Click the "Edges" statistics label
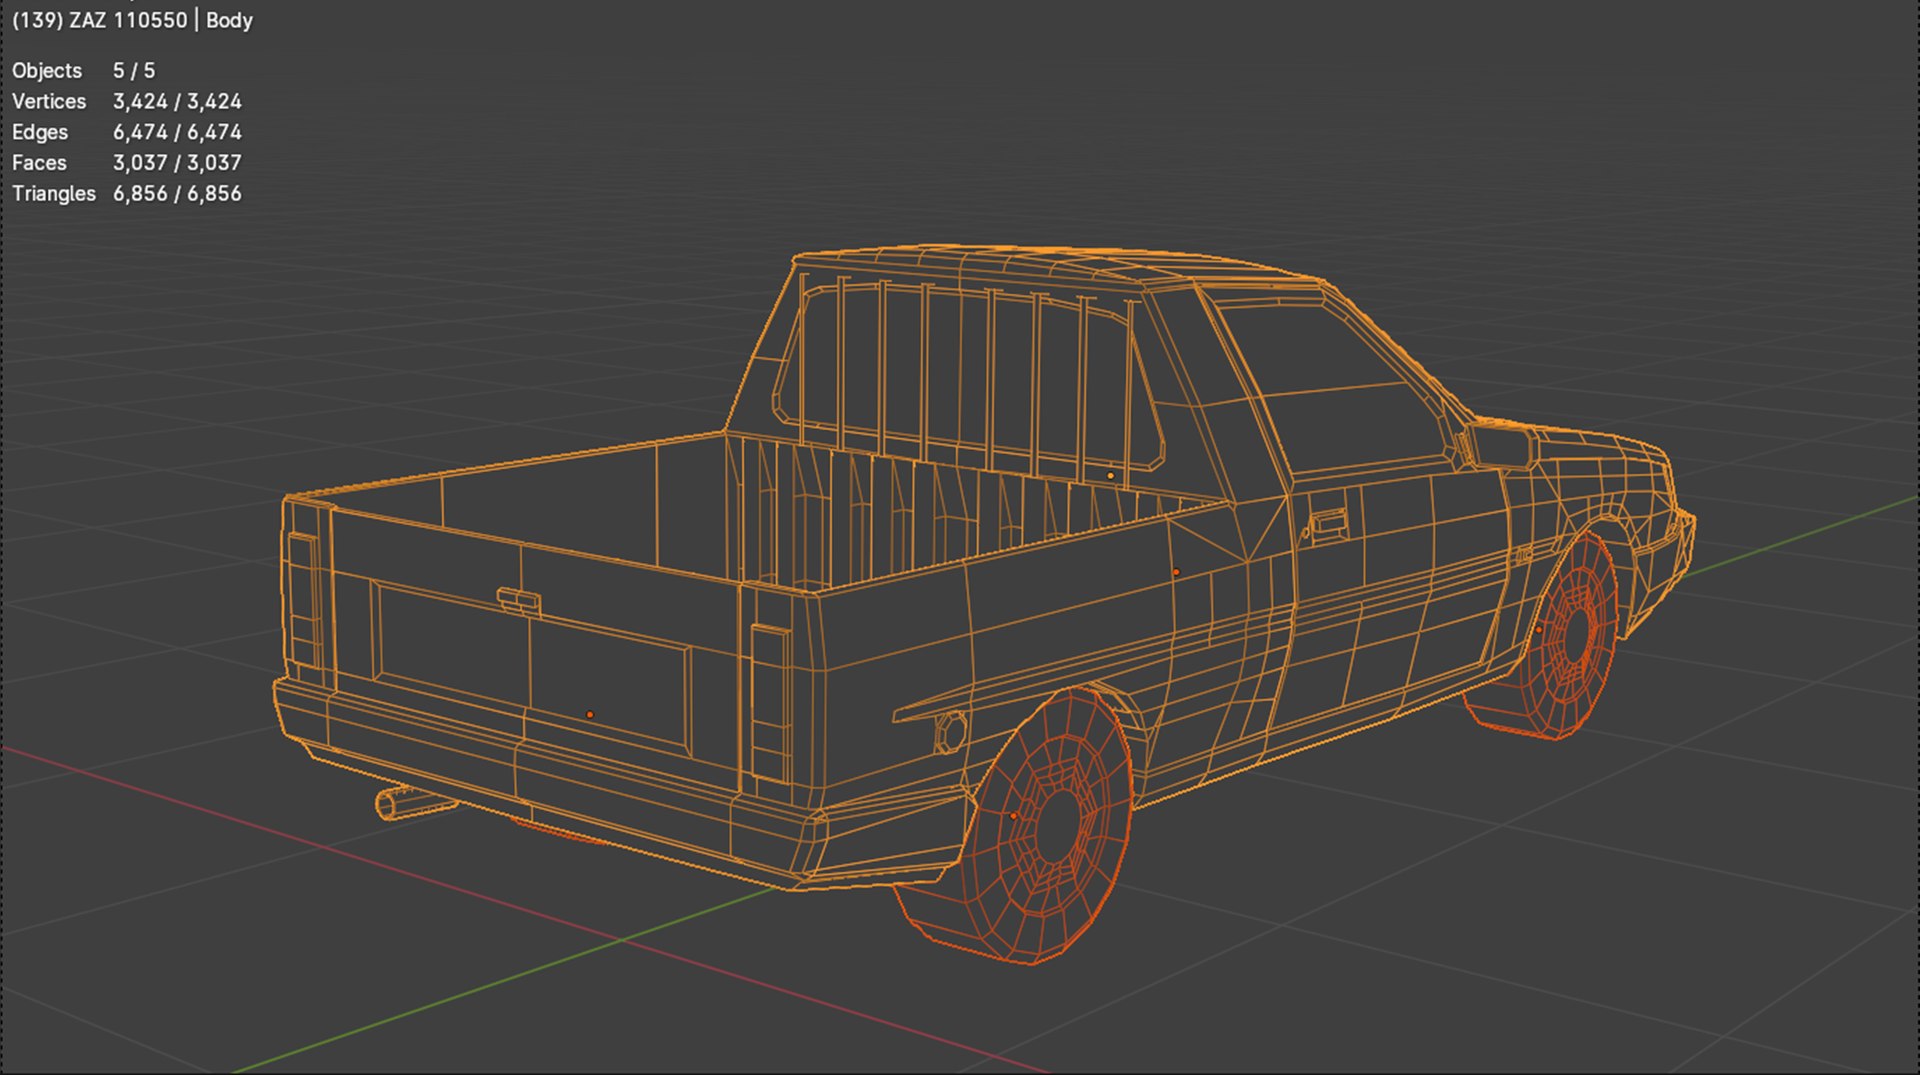The image size is (1920, 1075). (x=40, y=132)
